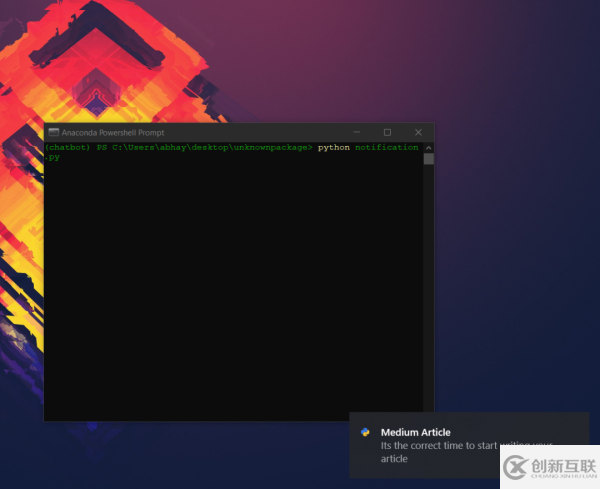This screenshot has width=600, height=489.
Task: Close the Anaconda Powershell Prompt window
Action: coord(418,132)
